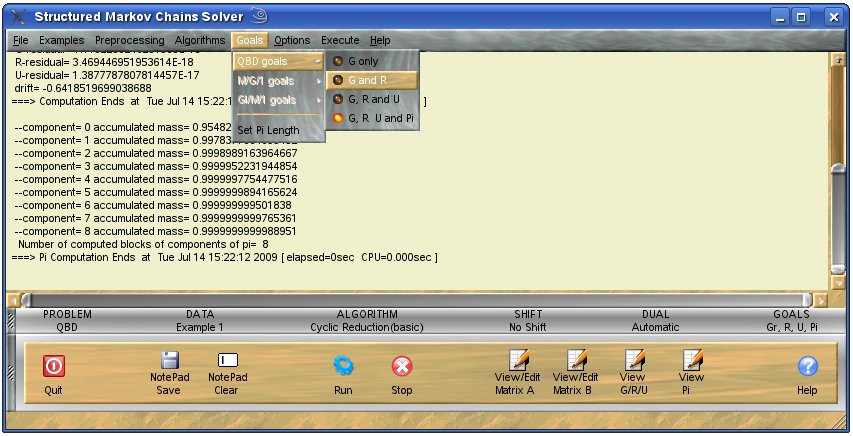Open the Preprocessing menu

point(130,40)
